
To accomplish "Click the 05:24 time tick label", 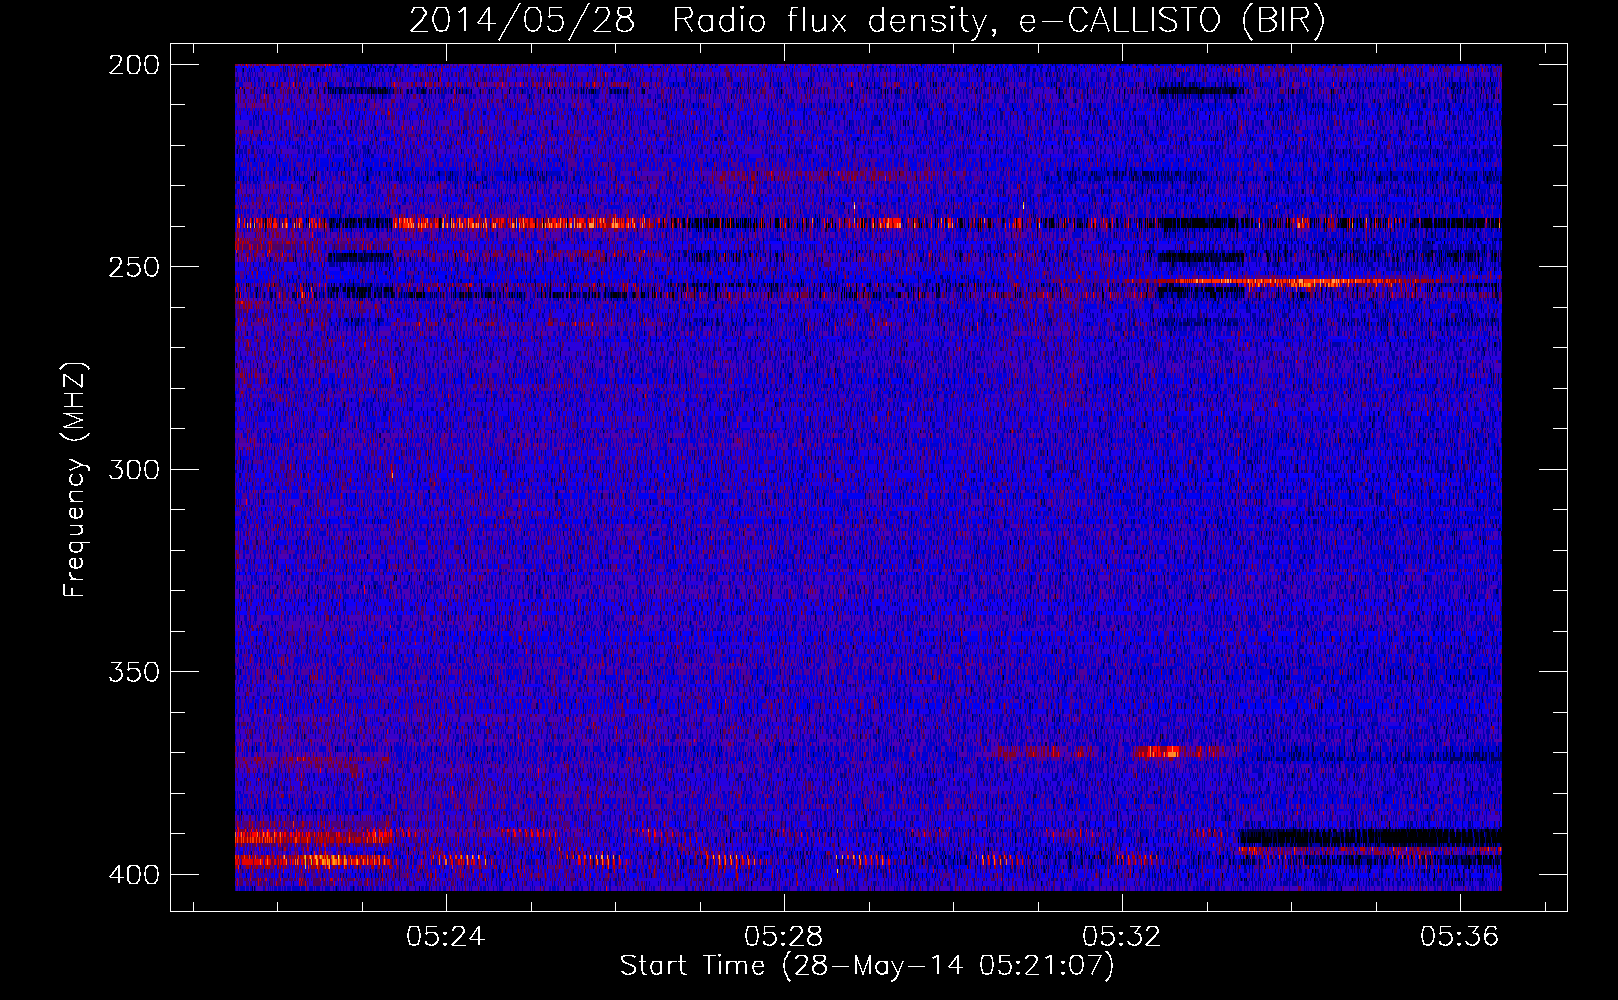I will 445,936.
